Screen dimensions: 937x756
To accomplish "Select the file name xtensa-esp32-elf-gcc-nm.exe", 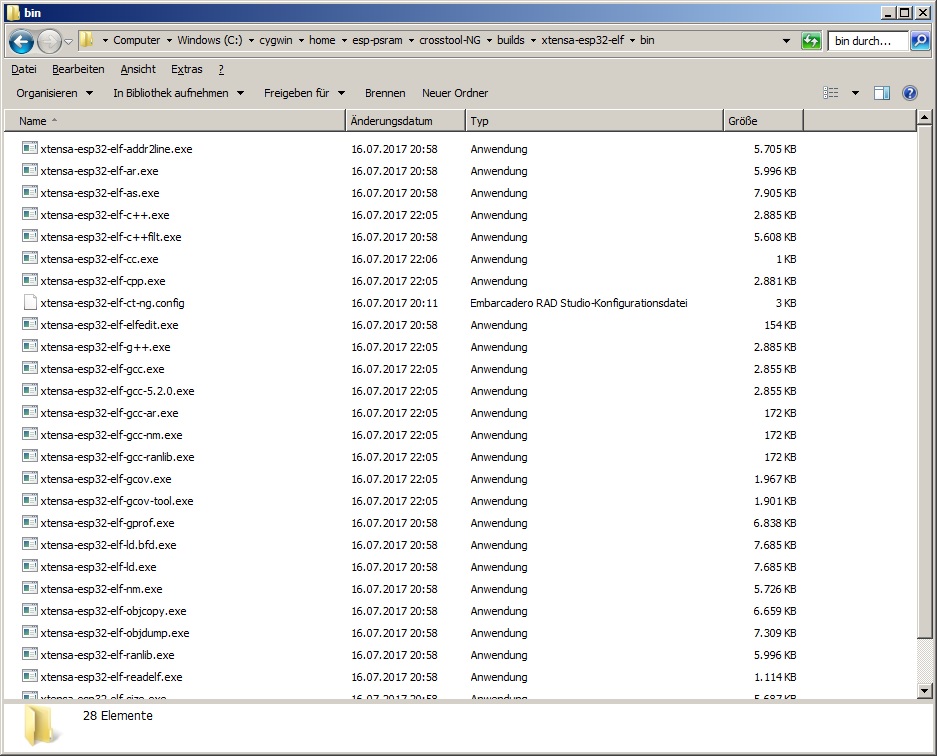I will click(111, 435).
